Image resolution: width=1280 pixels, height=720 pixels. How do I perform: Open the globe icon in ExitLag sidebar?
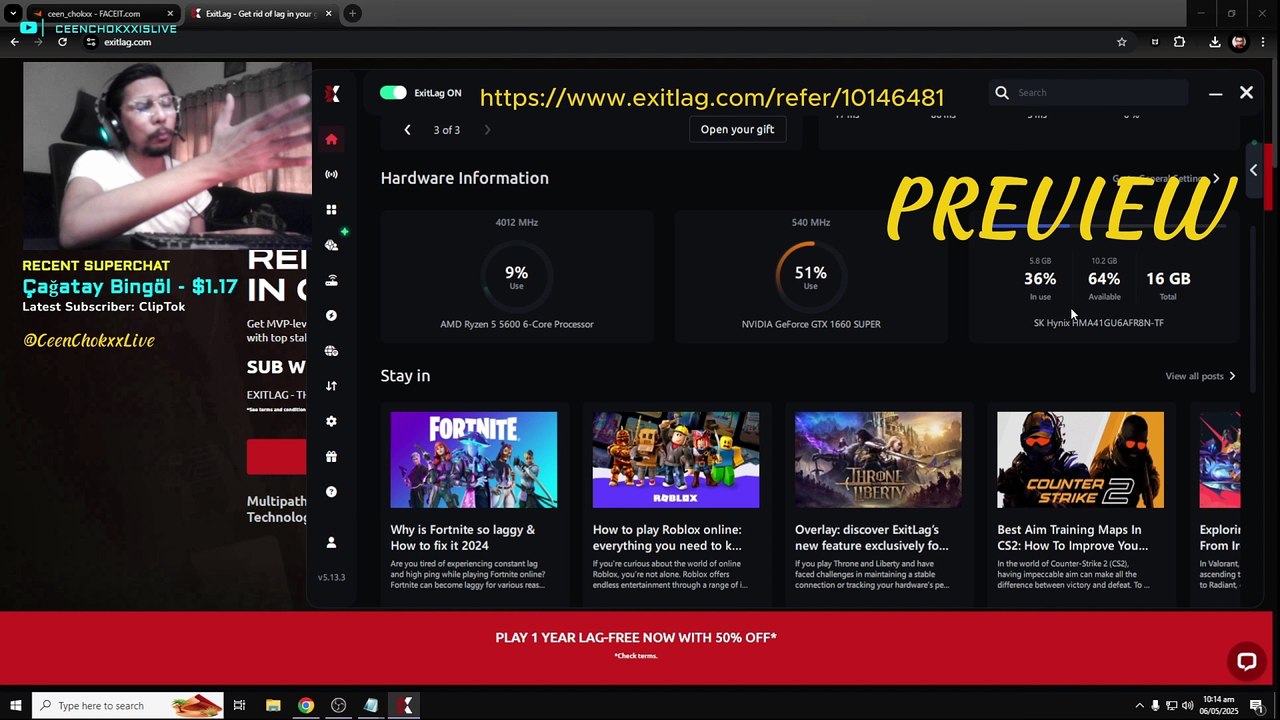coord(331,351)
